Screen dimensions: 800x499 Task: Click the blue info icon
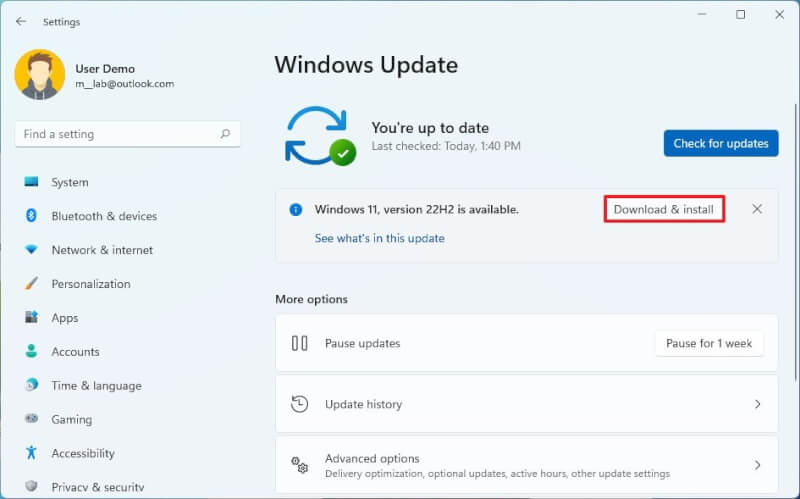click(296, 210)
